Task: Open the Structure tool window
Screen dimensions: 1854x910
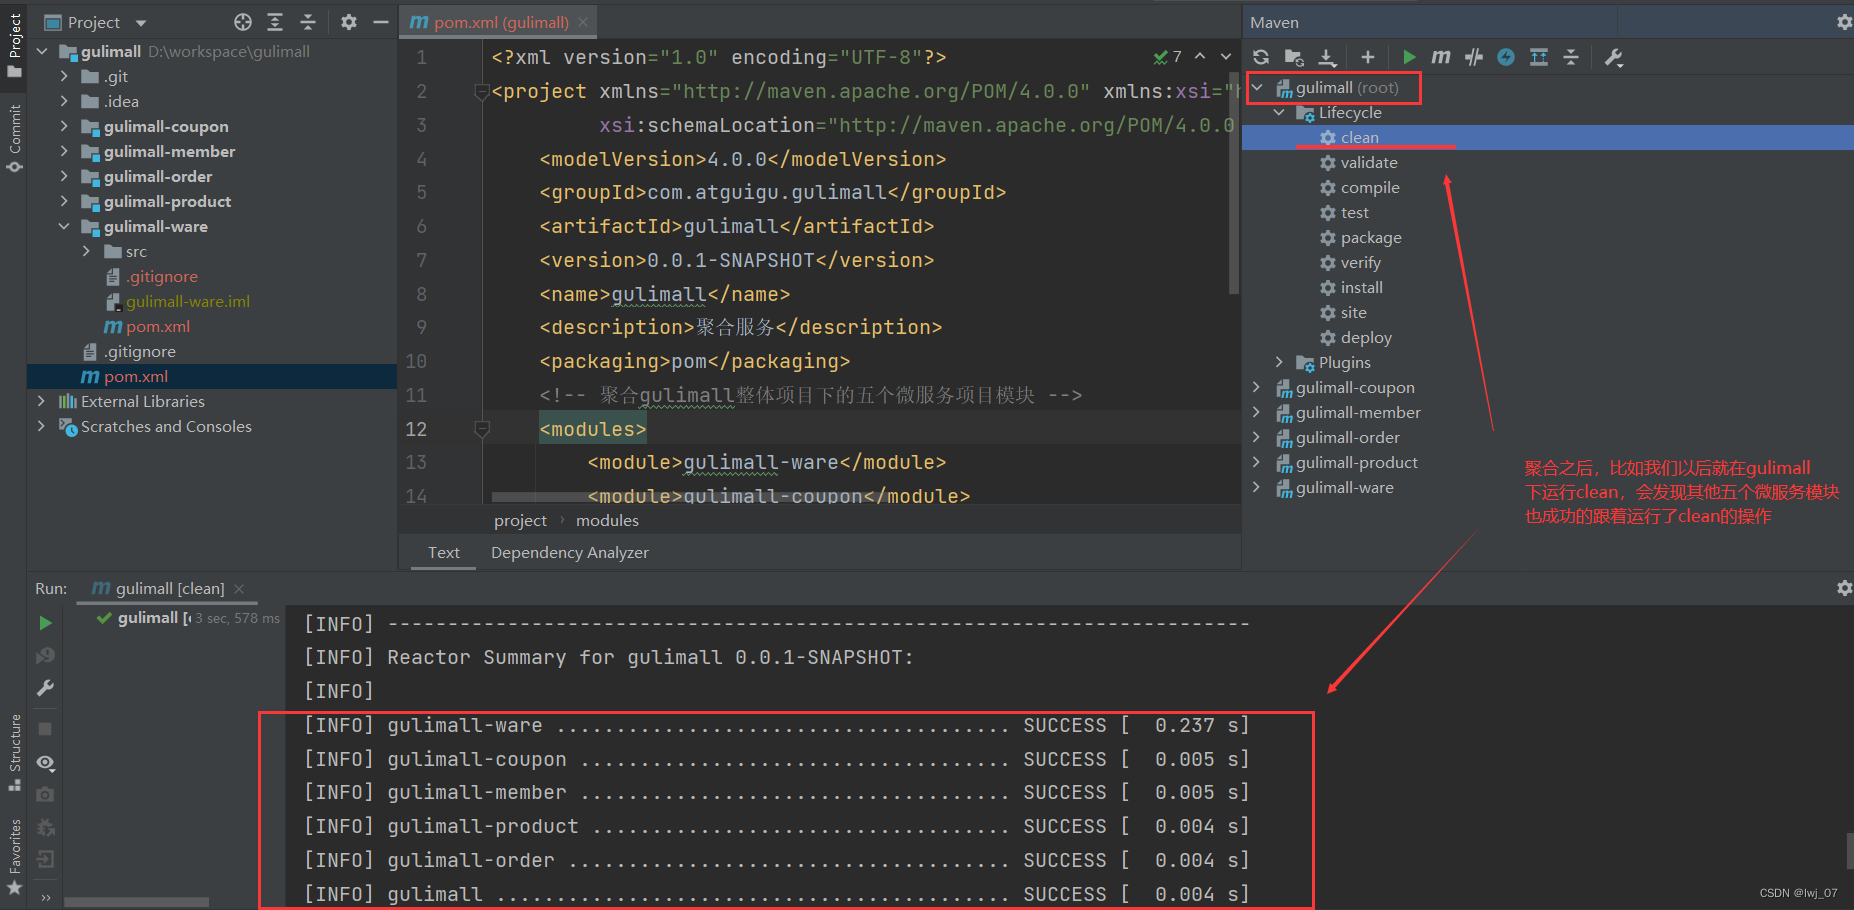Action: [14, 752]
